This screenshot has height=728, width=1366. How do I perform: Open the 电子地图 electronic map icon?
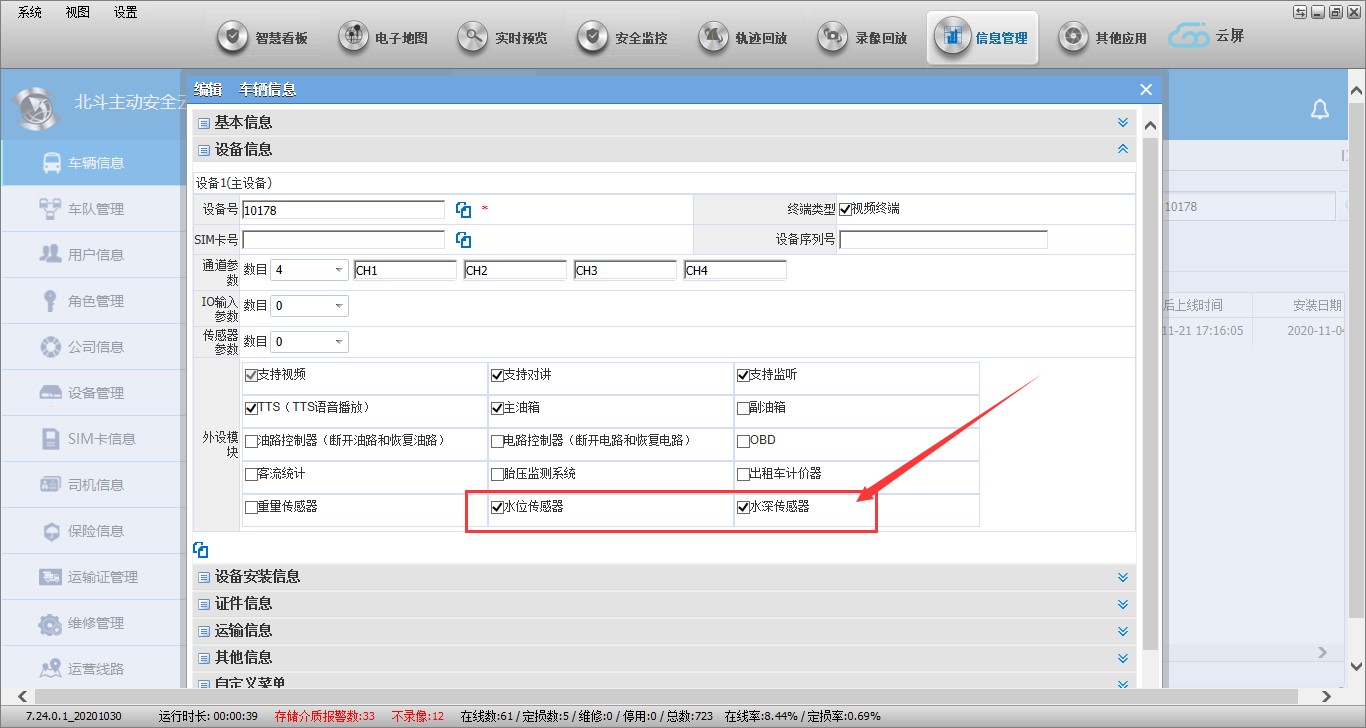pyautogui.click(x=353, y=38)
